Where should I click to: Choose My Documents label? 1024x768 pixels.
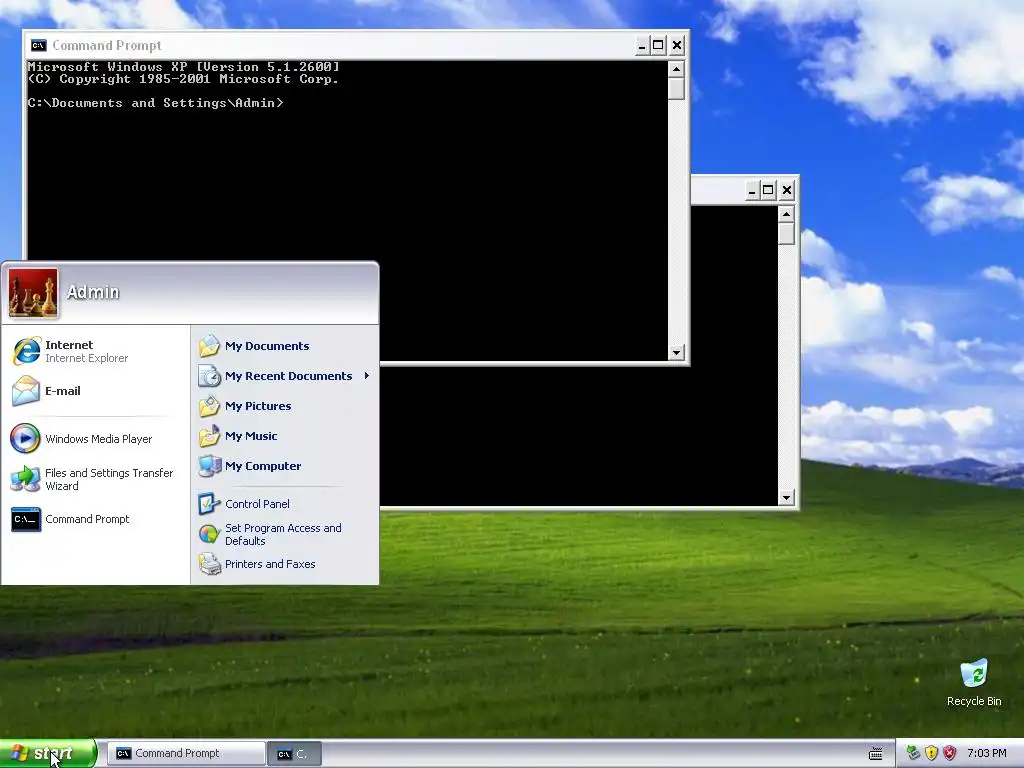tap(267, 345)
